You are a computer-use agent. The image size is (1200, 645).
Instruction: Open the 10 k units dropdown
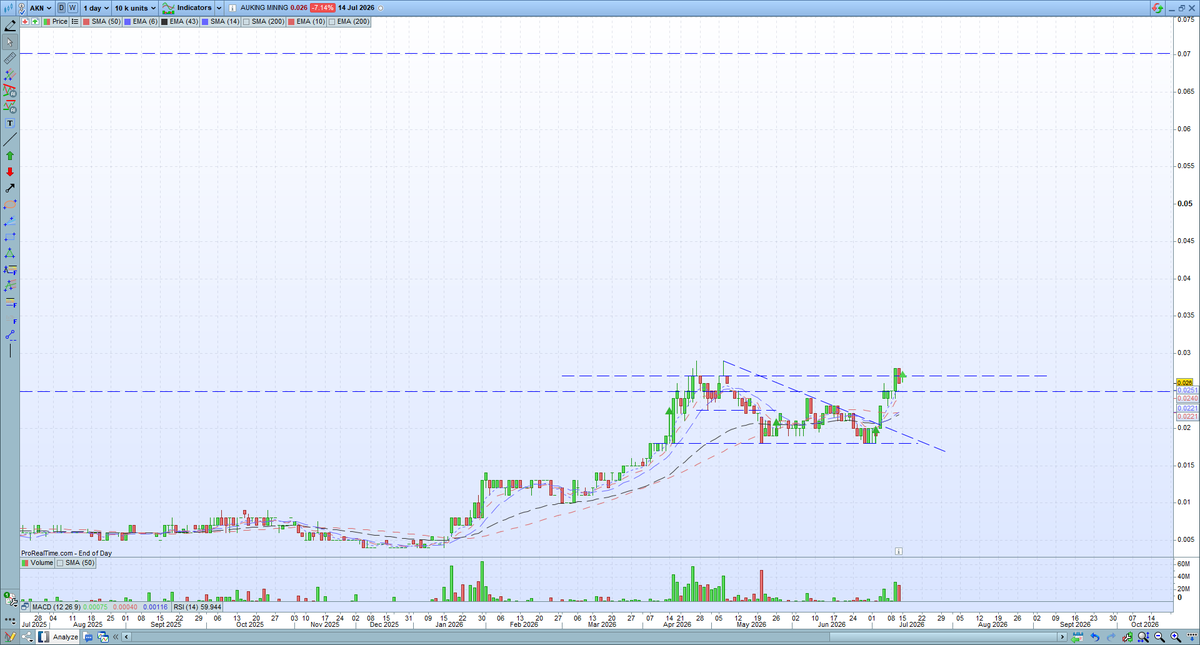pyautogui.click(x=135, y=8)
